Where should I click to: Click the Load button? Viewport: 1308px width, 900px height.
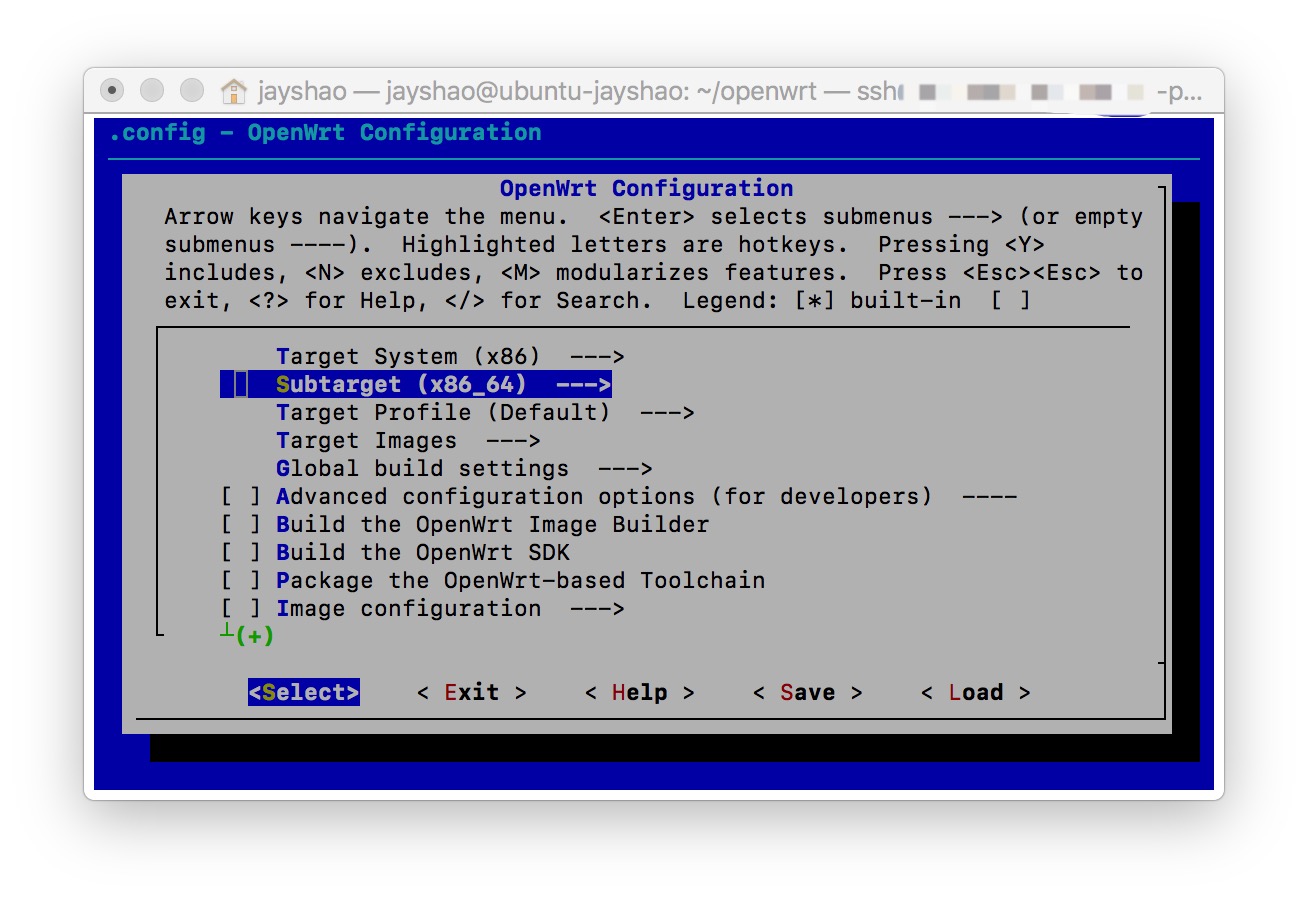(975, 693)
